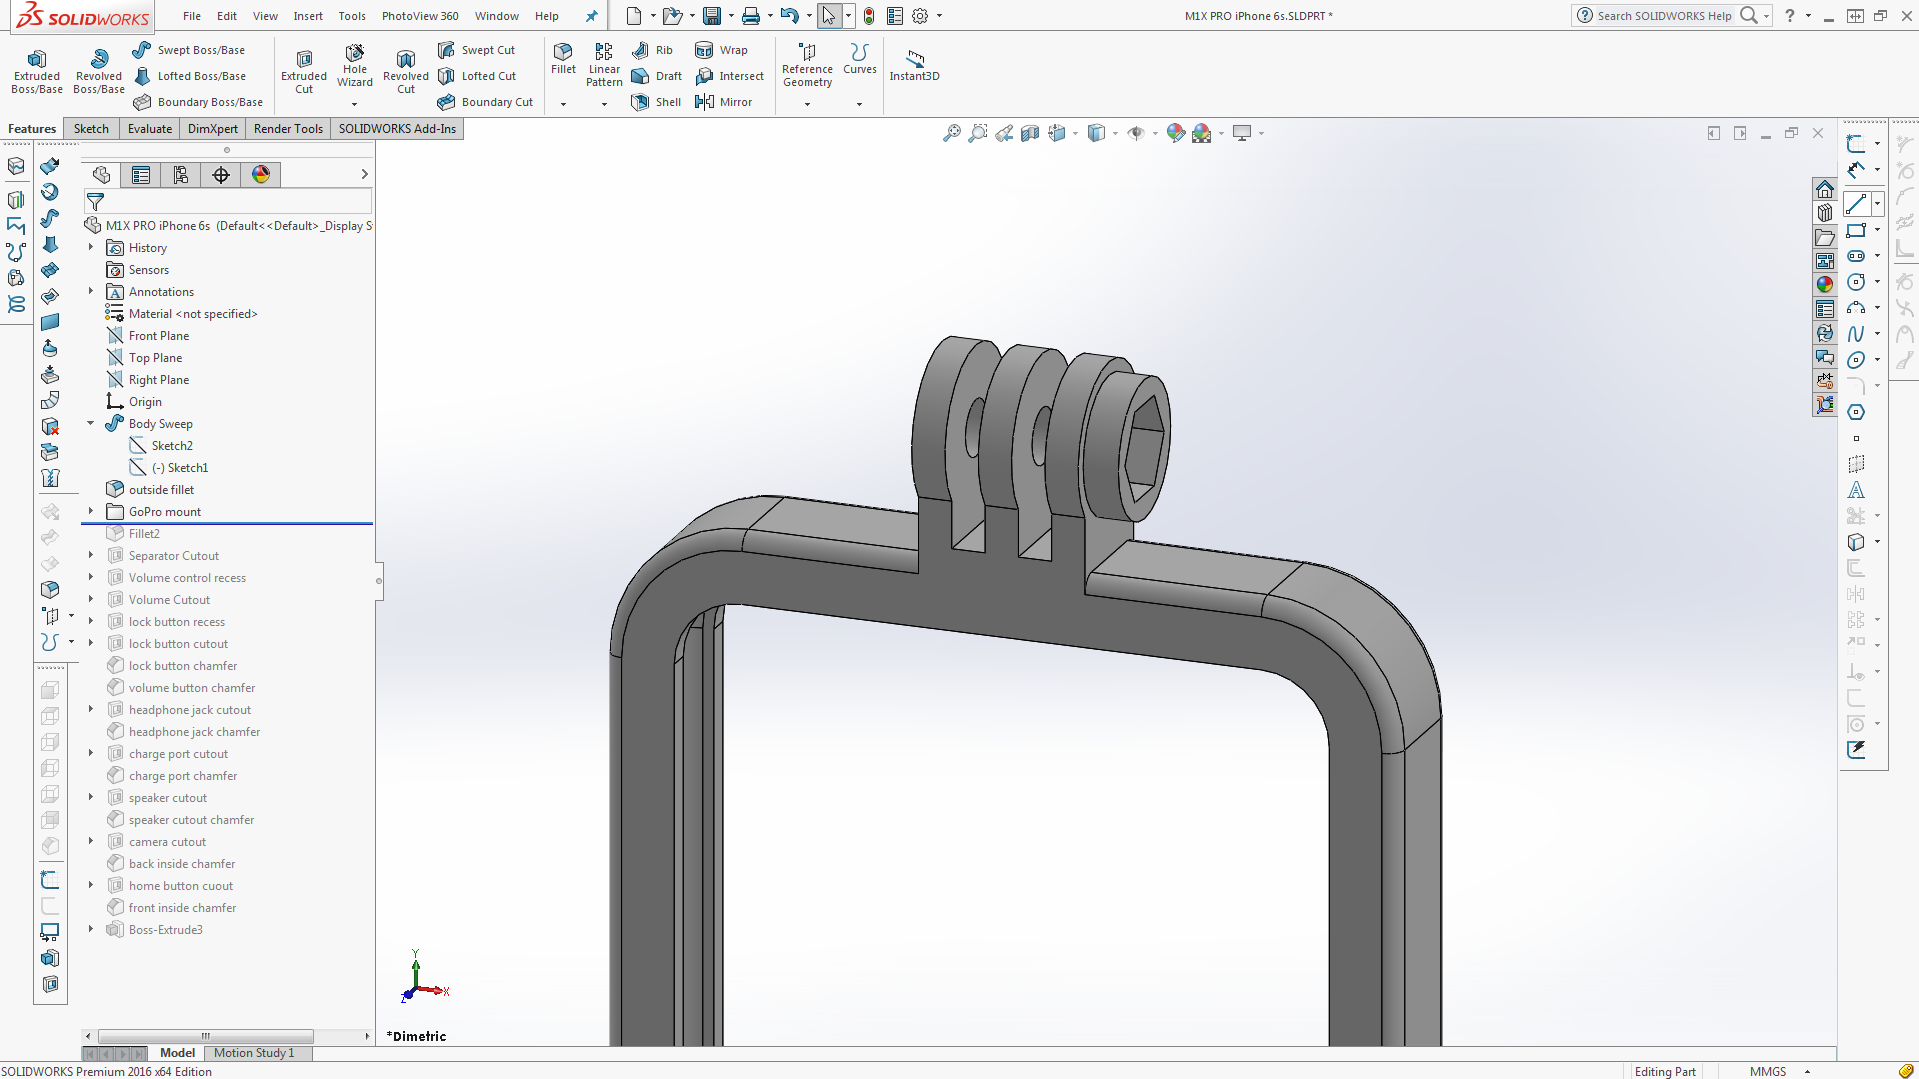Image resolution: width=1919 pixels, height=1079 pixels.
Task: Click the Wrap feature tool
Action: coord(721,50)
